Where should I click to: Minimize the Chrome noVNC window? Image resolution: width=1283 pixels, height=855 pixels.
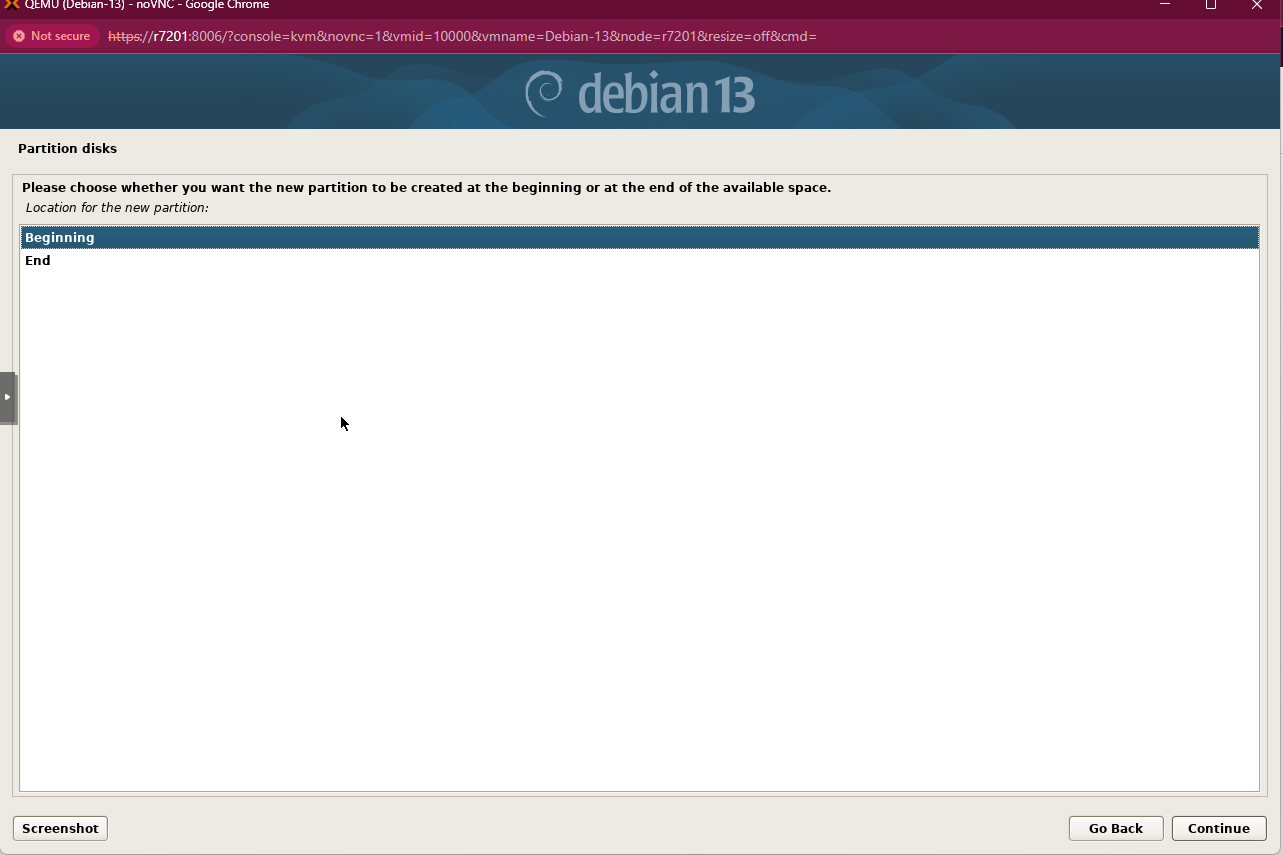coord(1164,5)
